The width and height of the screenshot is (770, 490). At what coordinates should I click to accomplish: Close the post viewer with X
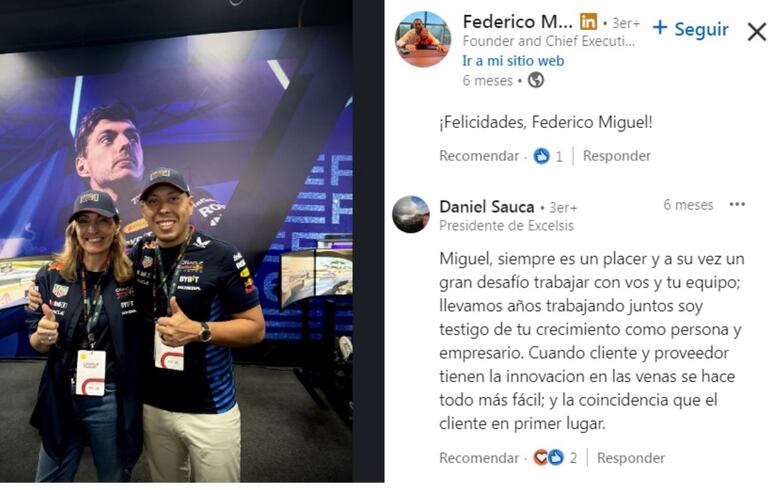coord(757,32)
